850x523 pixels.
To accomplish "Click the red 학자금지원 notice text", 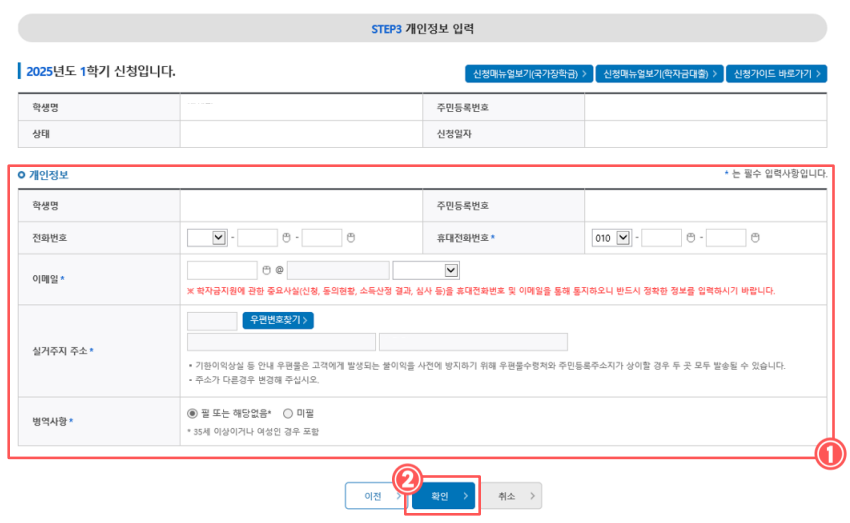I will 481,291.
